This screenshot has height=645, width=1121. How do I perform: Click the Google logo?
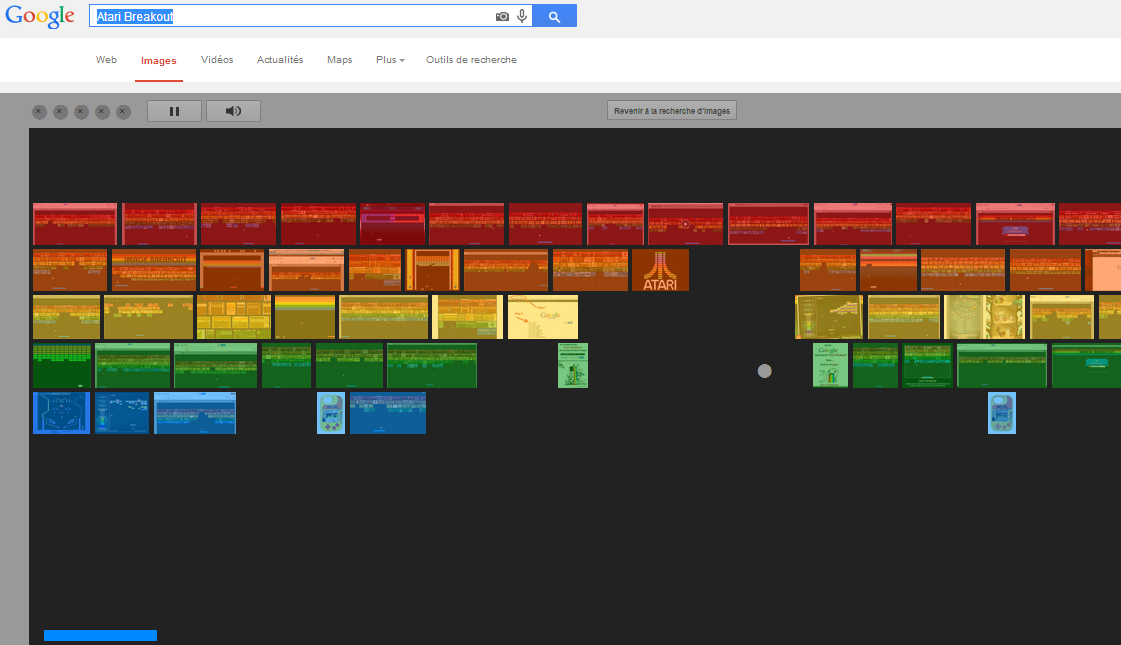click(x=40, y=16)
